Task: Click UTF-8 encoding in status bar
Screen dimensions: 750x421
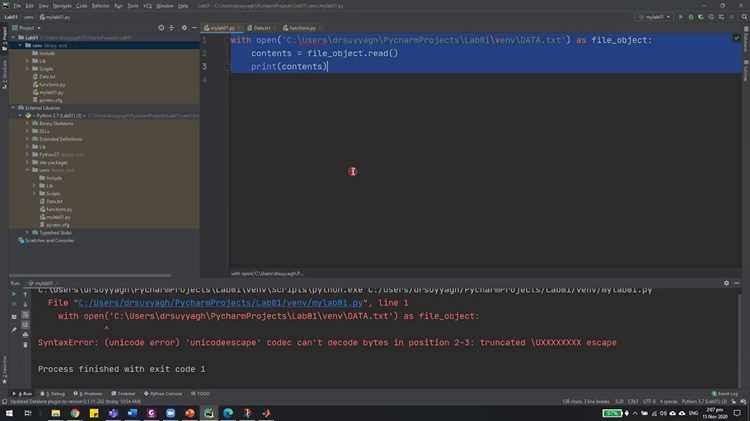Action: coord(649,402)
